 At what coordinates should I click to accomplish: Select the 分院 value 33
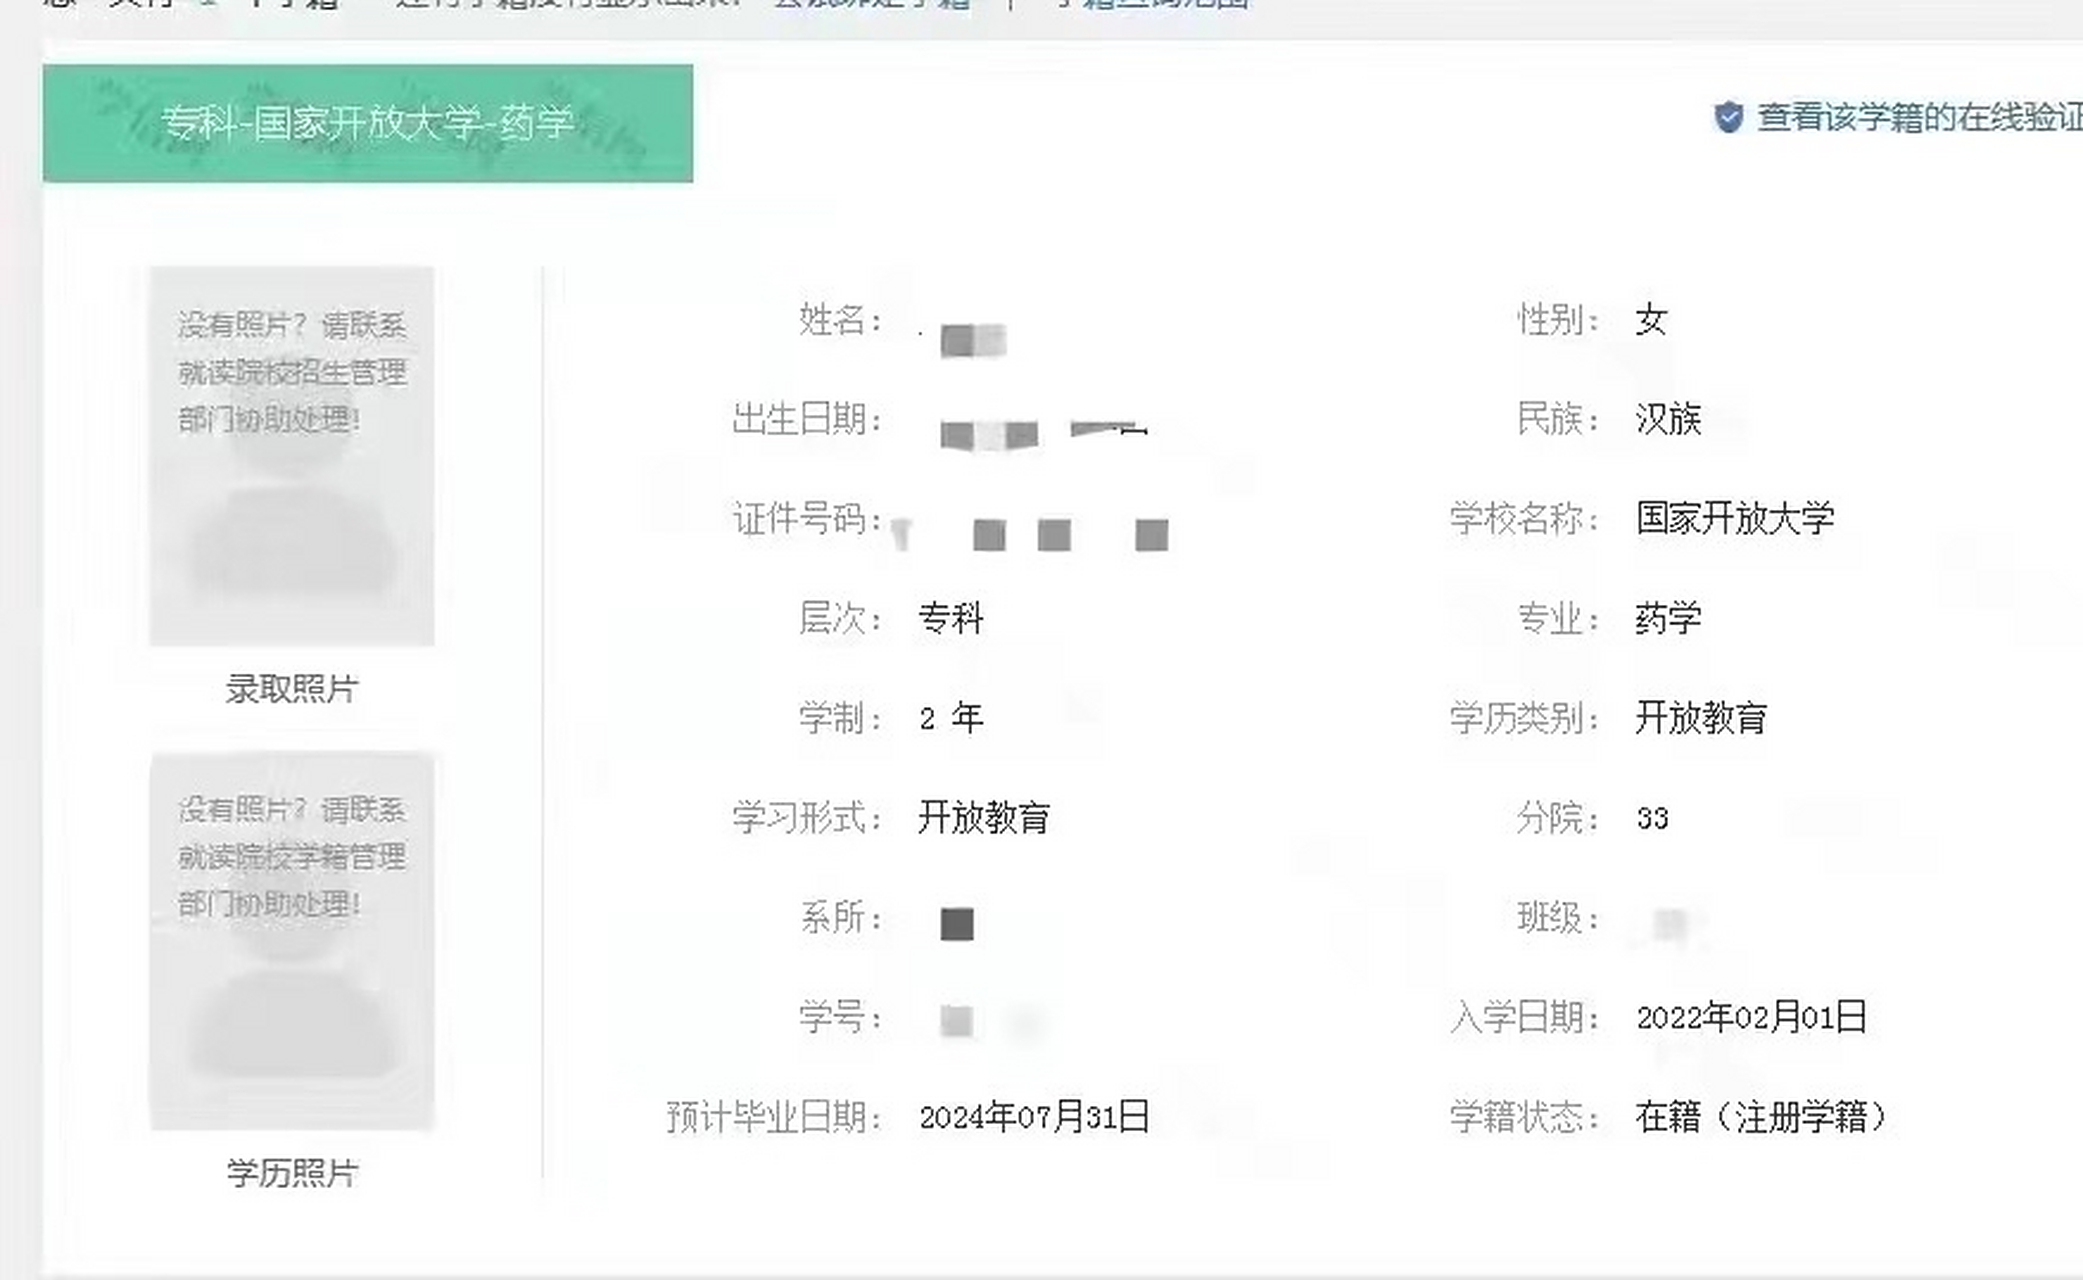[x=1652, y=818]
